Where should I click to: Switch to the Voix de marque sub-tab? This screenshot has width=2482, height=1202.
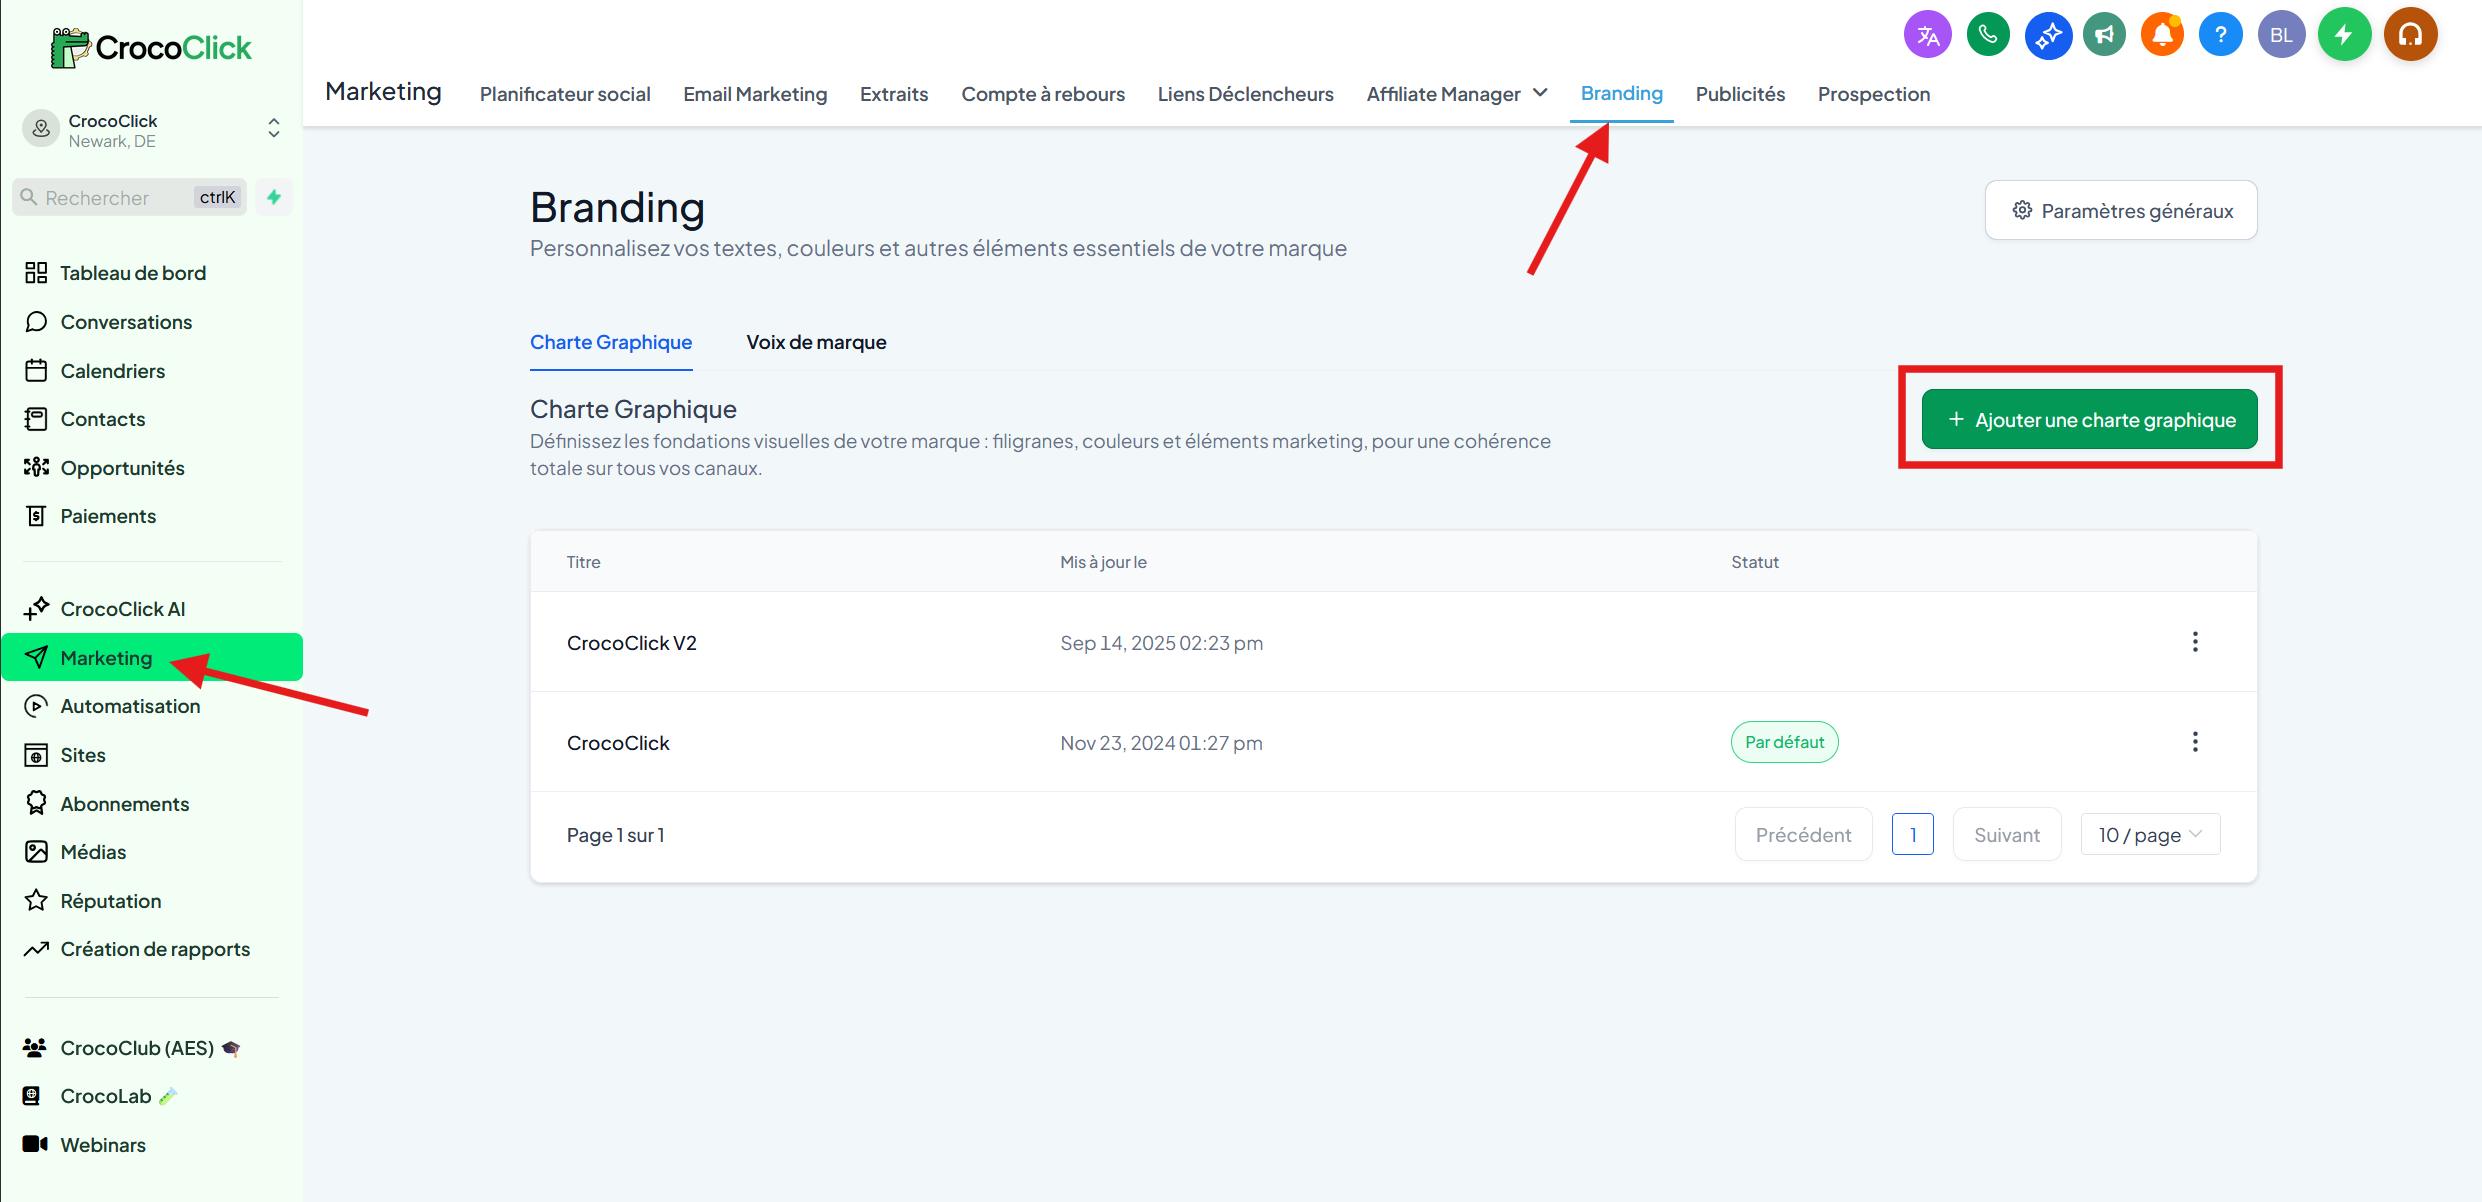(x=816, y=342)
